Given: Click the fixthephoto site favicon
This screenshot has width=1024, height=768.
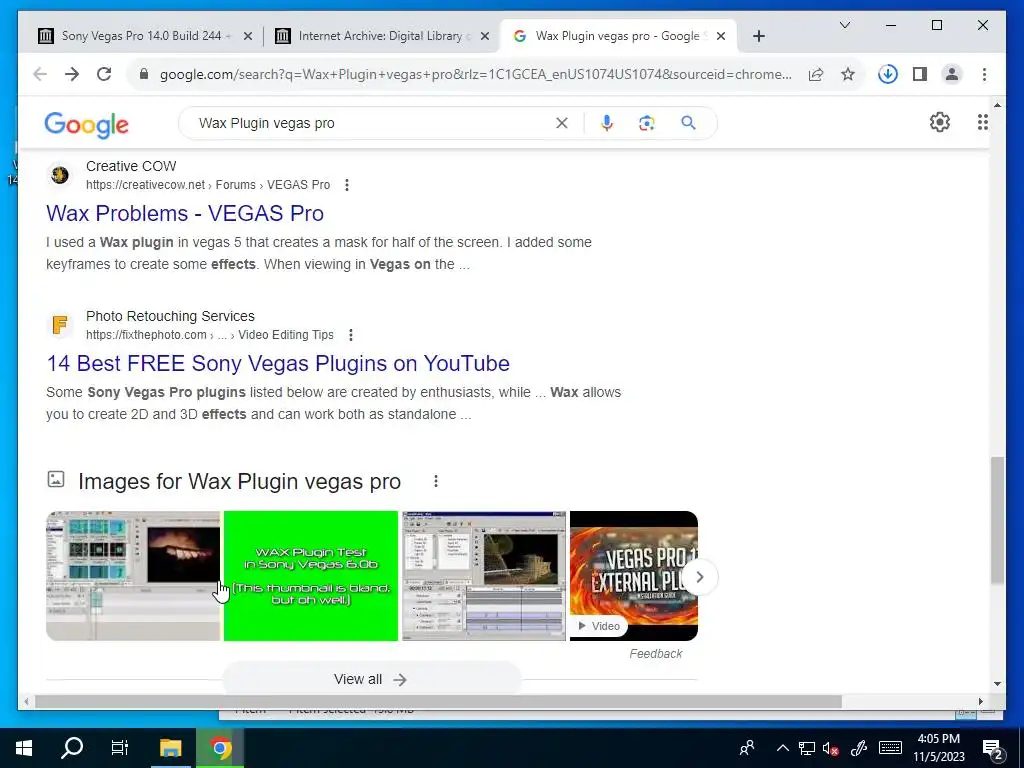Looking at the screenshot, I should pyautogui.click(x=60, y=325).
